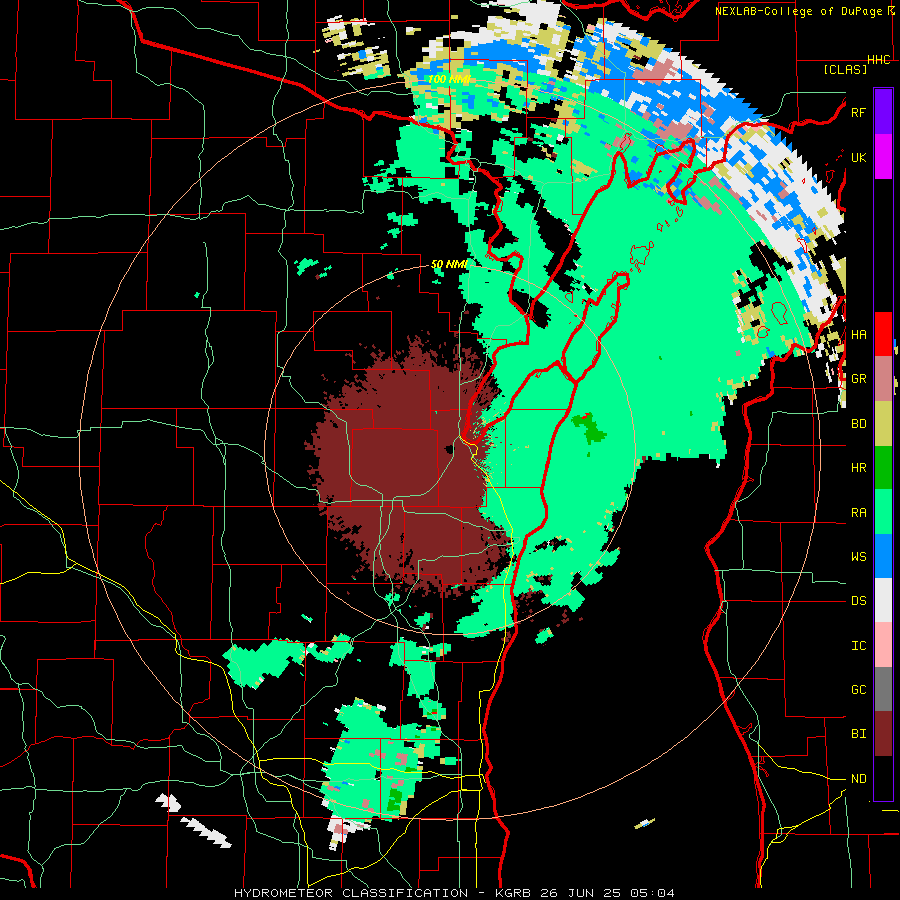Viewport: 900px width, 900px height.
Task: Click the ND legend label
Action: coord(858,779)
